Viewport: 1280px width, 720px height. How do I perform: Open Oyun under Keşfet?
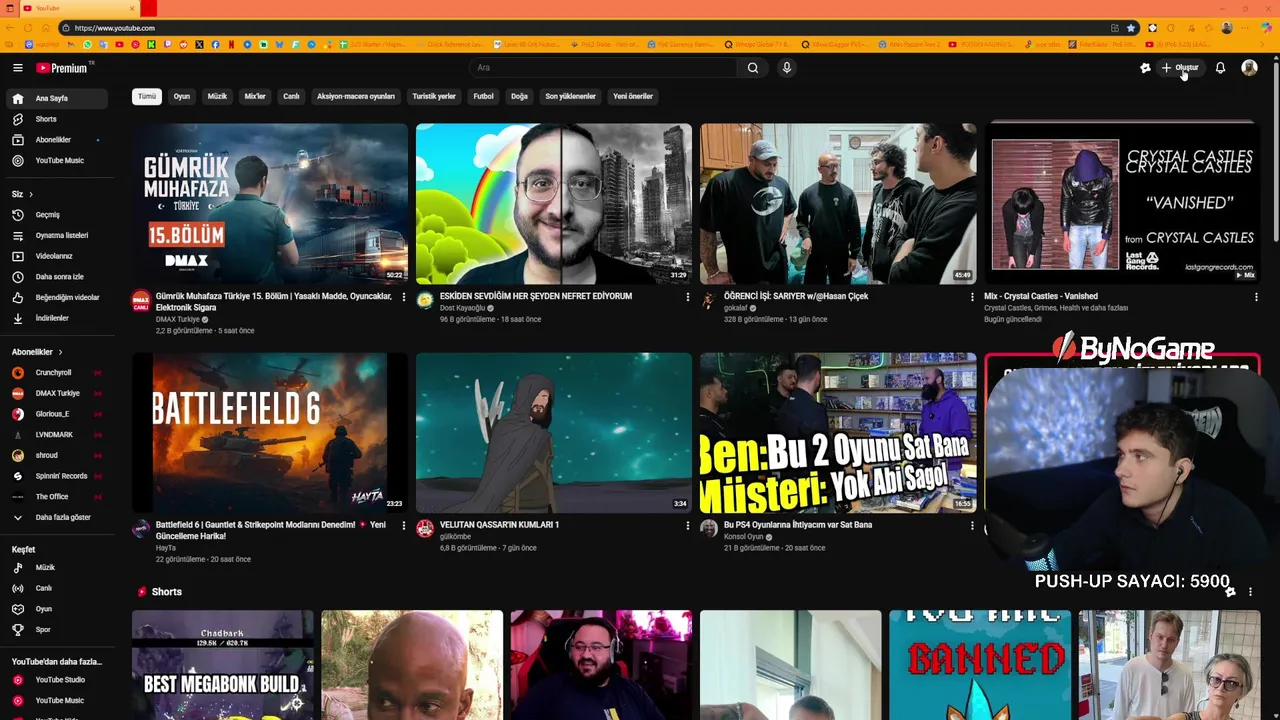coord(57,609)
